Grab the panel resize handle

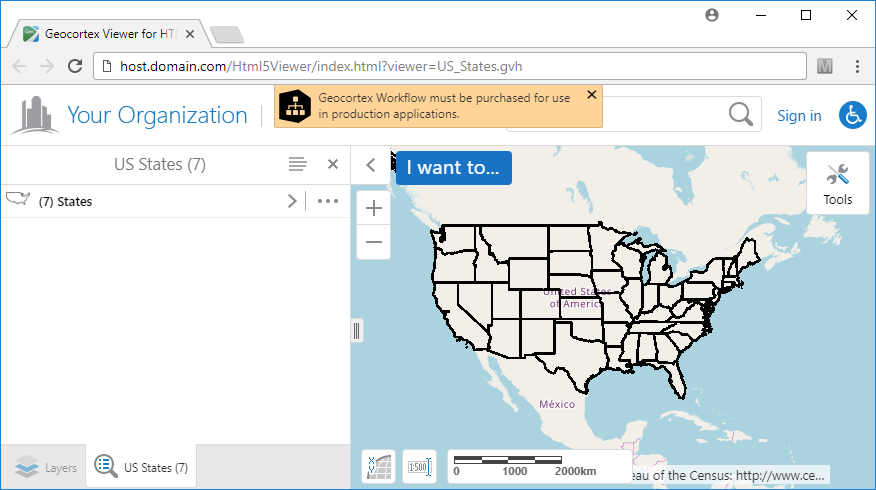[x=356, y=331]
